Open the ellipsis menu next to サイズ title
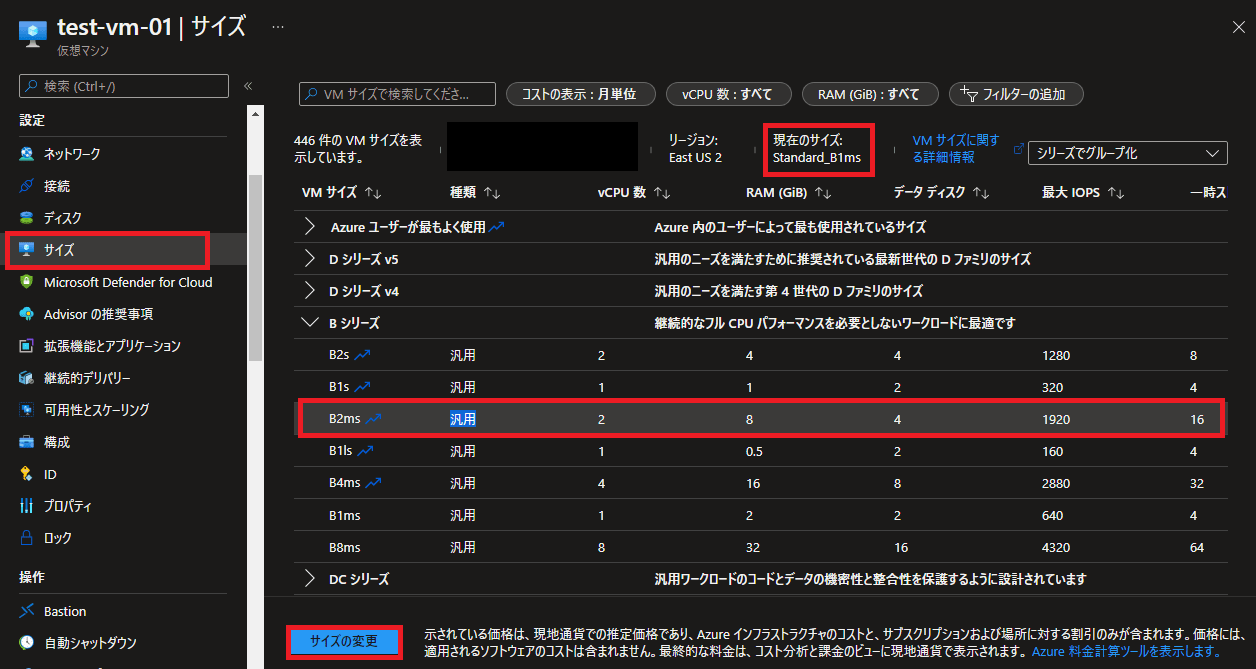Screen dimensions: 1256x669 pos(278,27)
